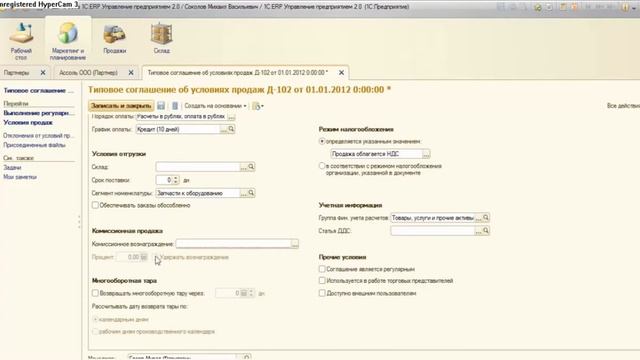640x360 pixels.
Task: Click the document icon next to the save icon
Action: pyautogui.click(x=175, y=106)
